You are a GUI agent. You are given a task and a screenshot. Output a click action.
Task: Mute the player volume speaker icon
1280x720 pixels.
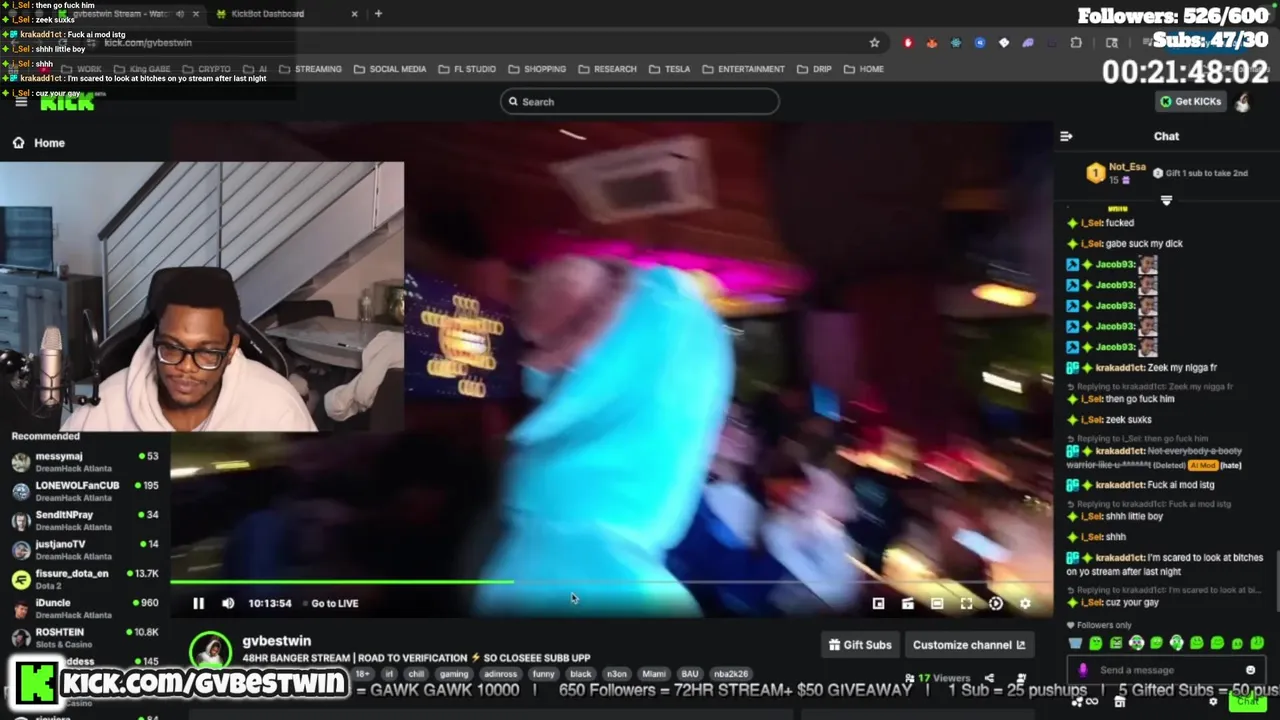click(228, 603)
